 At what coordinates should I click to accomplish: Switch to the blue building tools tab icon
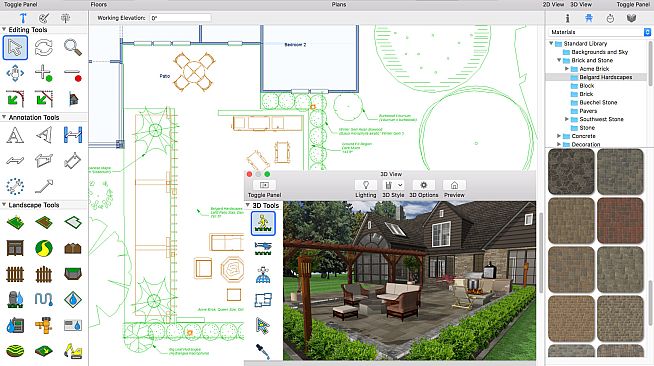tap(23, 18)
